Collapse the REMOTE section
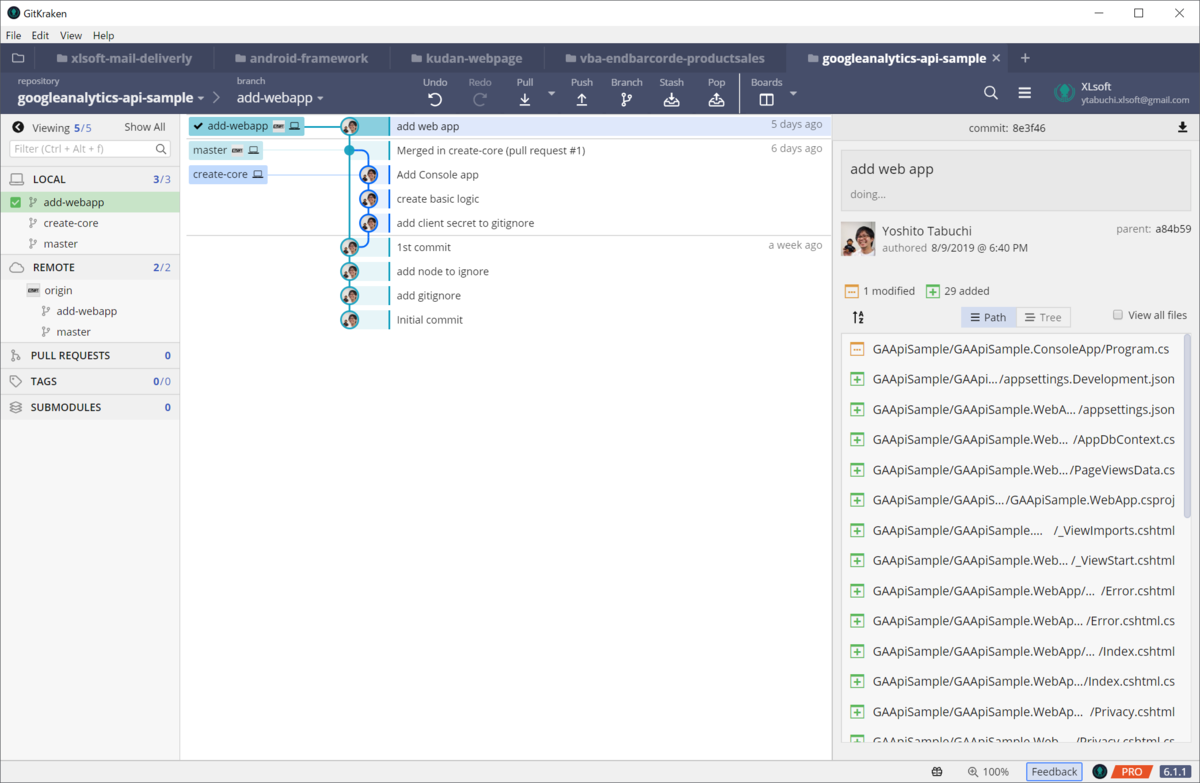 click(90, 267)
